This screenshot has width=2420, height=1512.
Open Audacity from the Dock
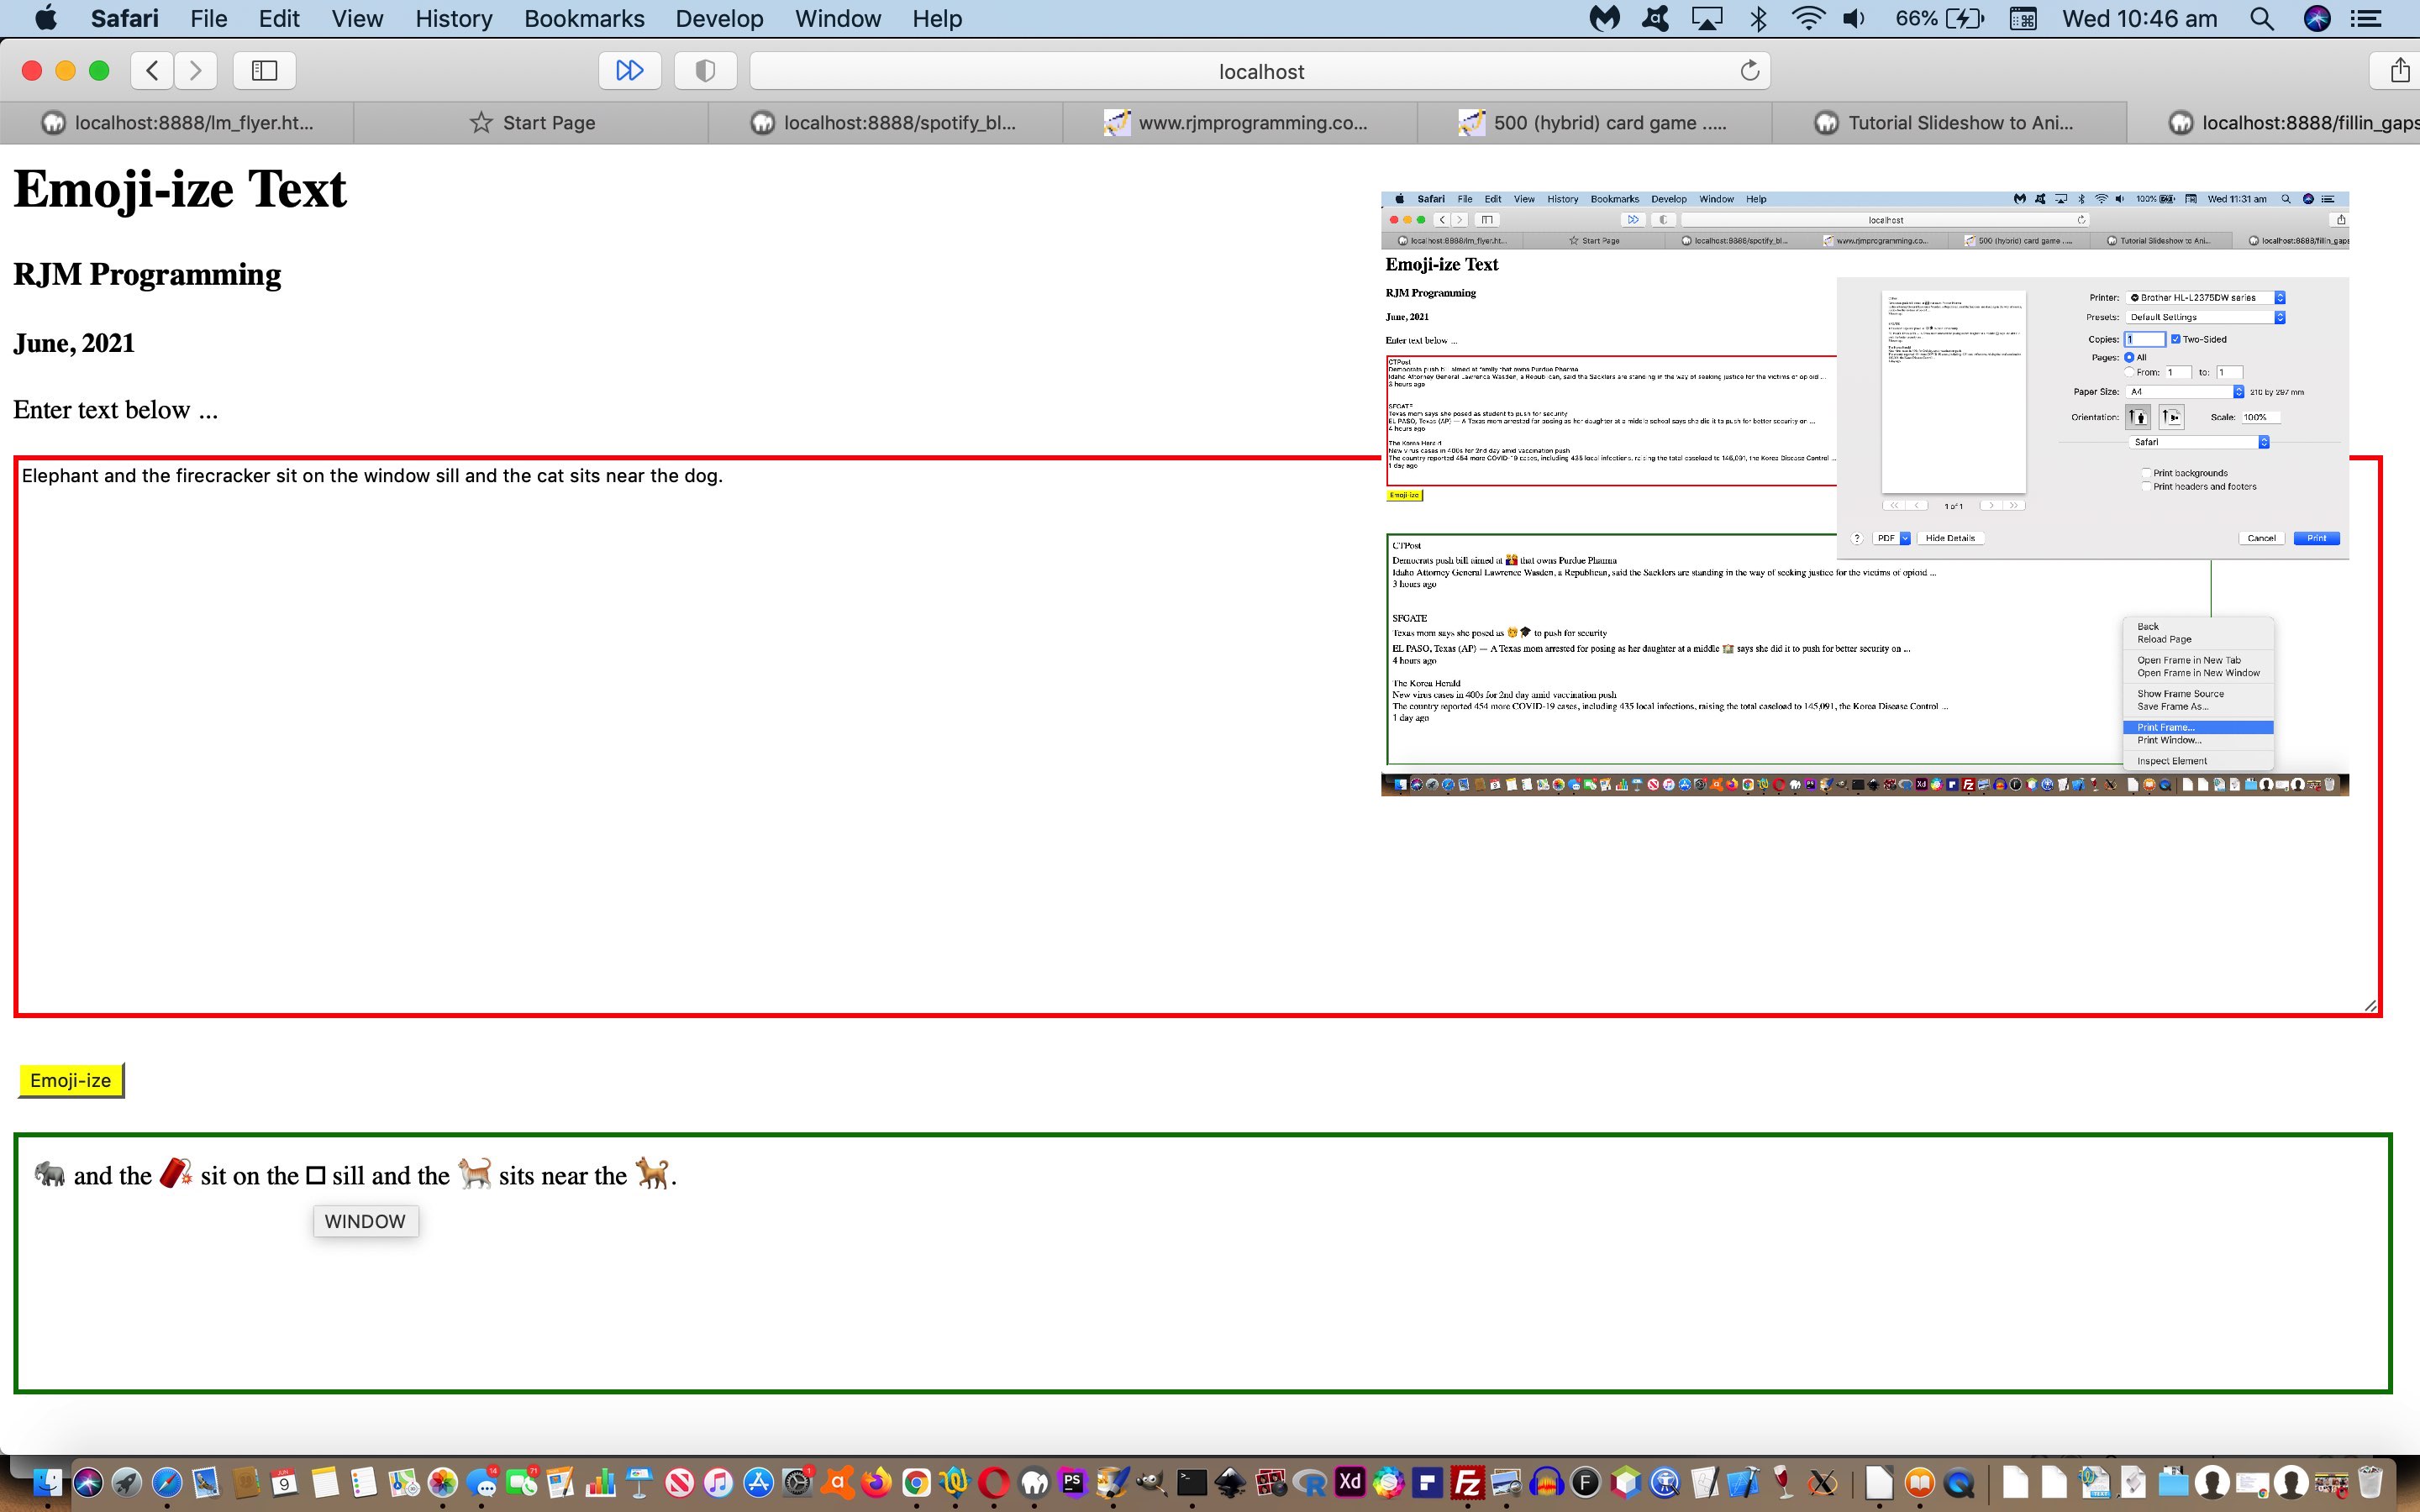tap(1546, 1482)
